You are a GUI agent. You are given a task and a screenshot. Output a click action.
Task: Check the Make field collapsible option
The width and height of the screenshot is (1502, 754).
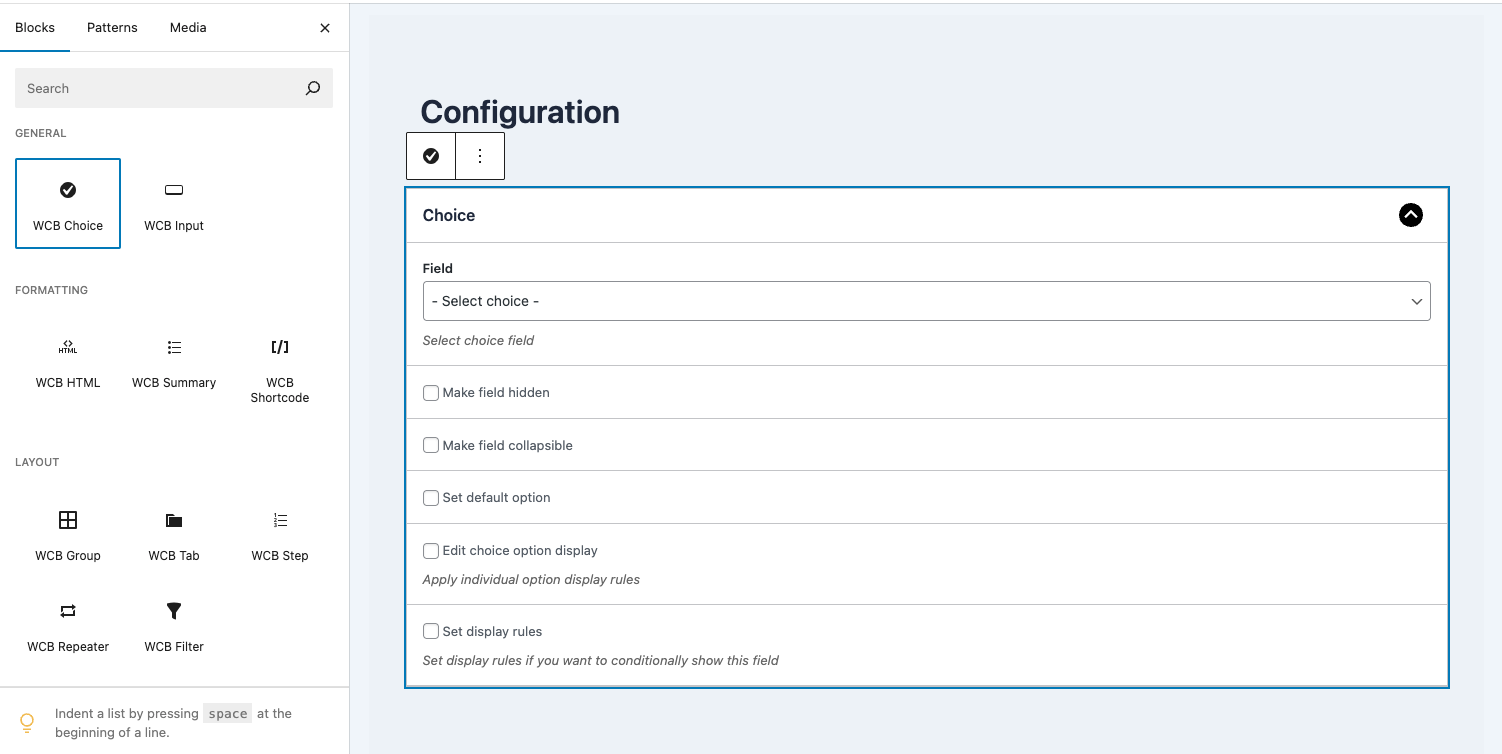pos(431,446)
